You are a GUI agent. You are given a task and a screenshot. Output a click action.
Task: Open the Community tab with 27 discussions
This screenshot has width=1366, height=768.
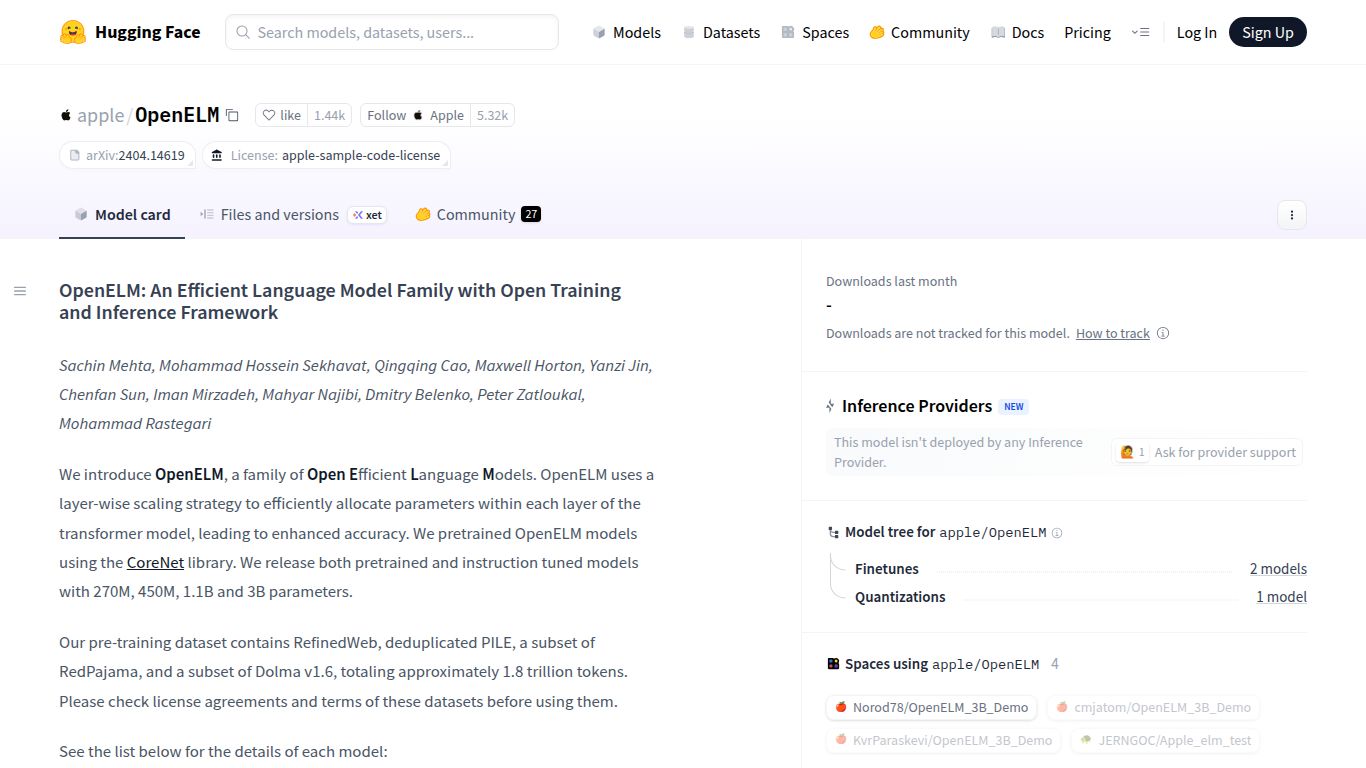point(477,214)
